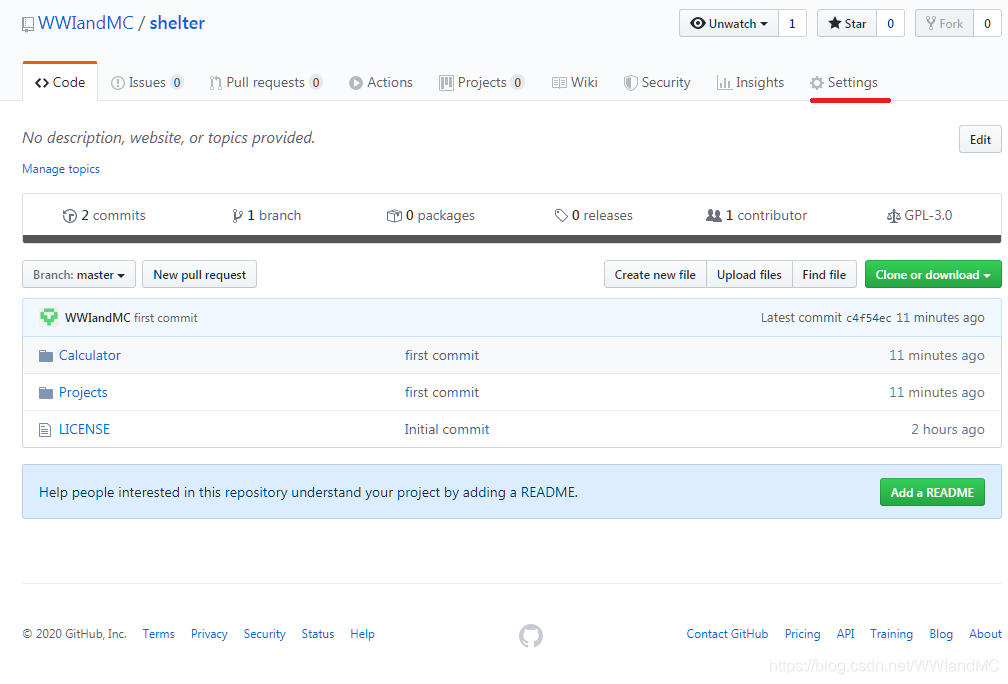Click the Fork button
Image resolution: width=1008 pixels, height=684 pixels.
click(944, 24)
